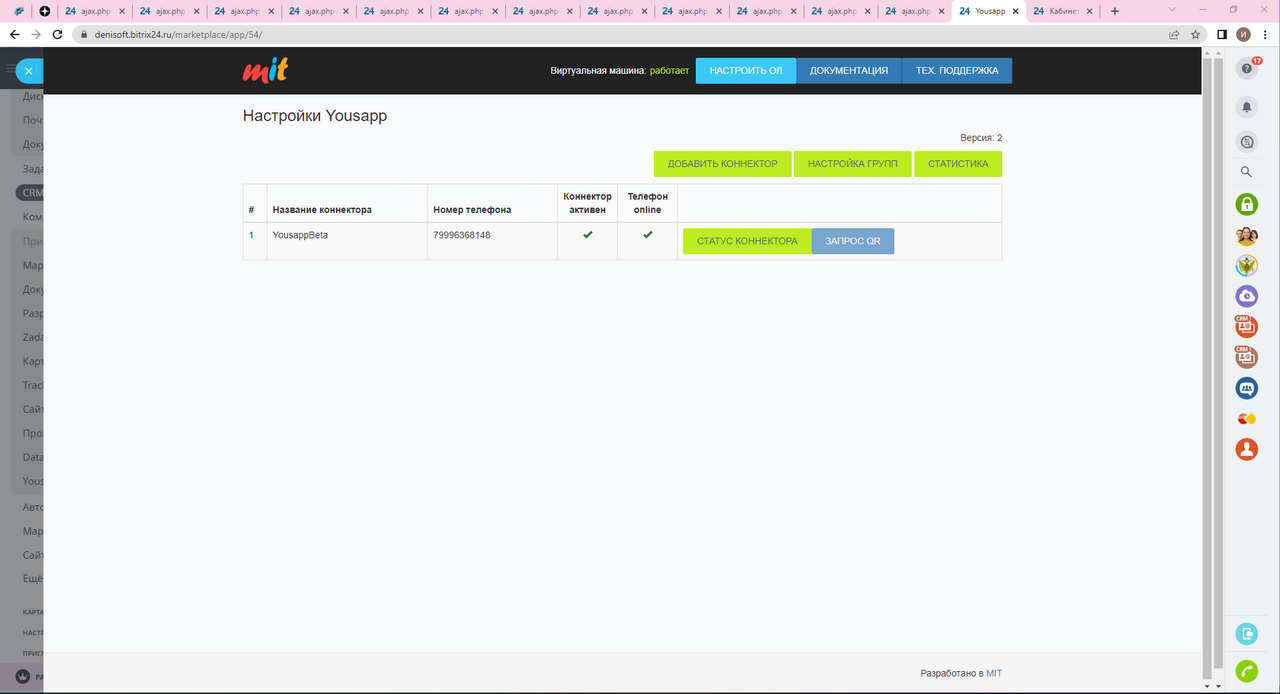Open the green padlock chat icon
1280x694 pixels.
[x=1247, y=205]
